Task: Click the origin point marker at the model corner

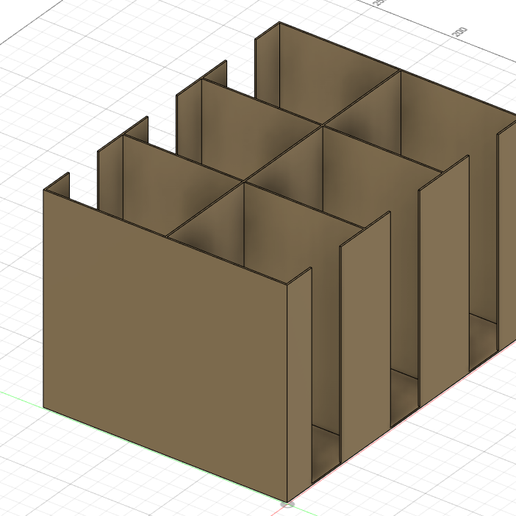Action: pyautogui.click(x=287, y=505)
